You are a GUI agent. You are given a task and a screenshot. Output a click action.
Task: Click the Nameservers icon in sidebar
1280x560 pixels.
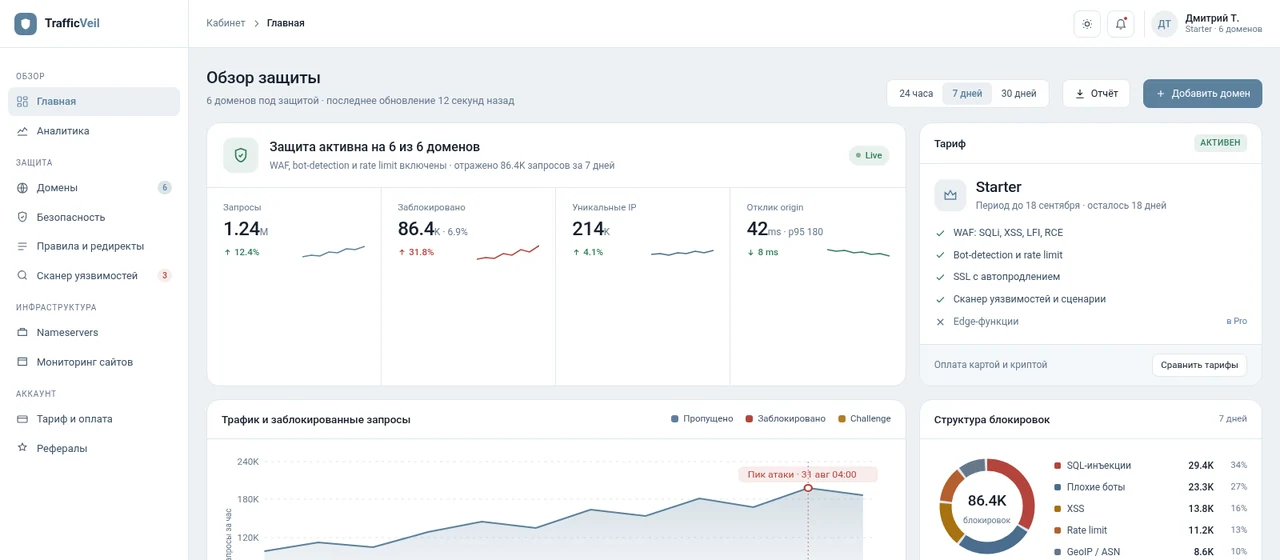coord(22,332)
